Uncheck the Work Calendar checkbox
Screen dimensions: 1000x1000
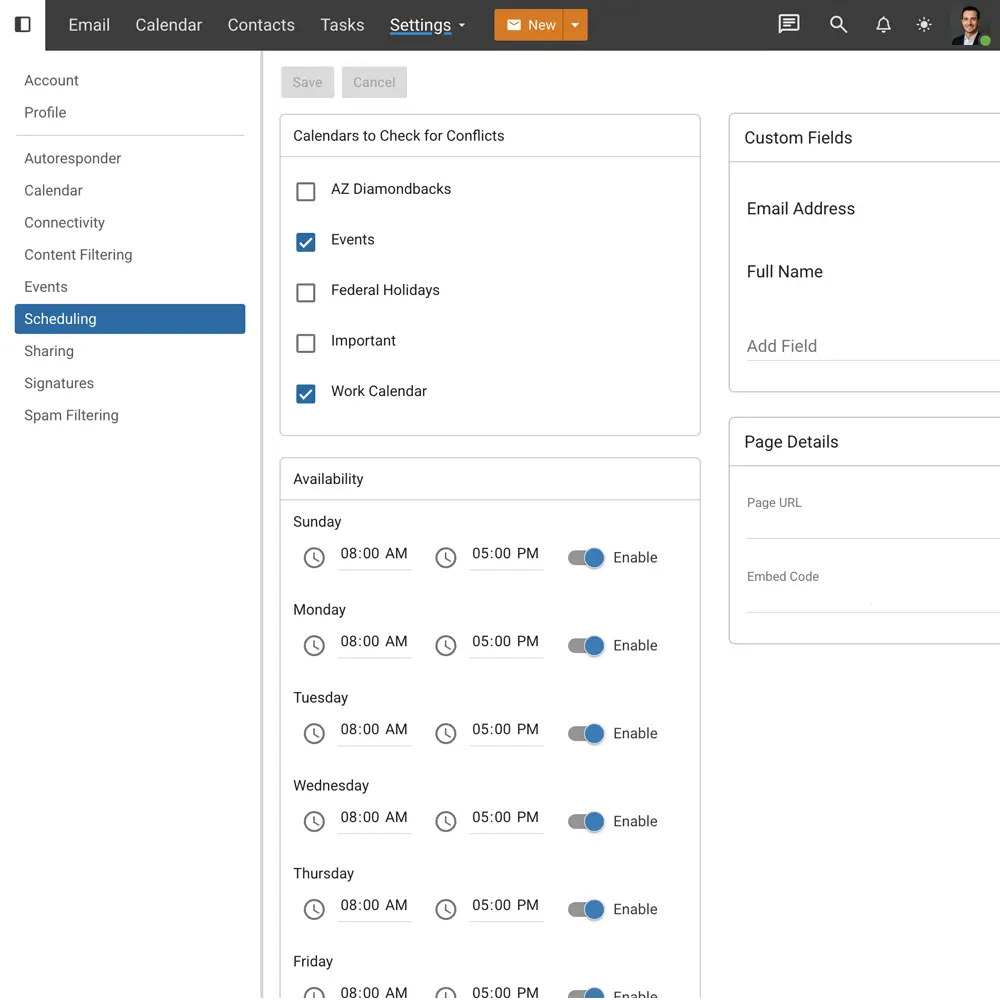(305, 394)
